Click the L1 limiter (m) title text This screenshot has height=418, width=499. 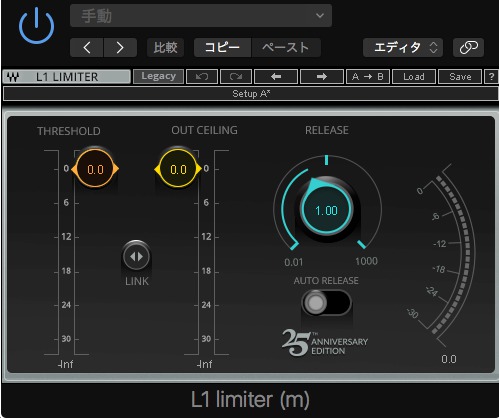pos(250,399)
